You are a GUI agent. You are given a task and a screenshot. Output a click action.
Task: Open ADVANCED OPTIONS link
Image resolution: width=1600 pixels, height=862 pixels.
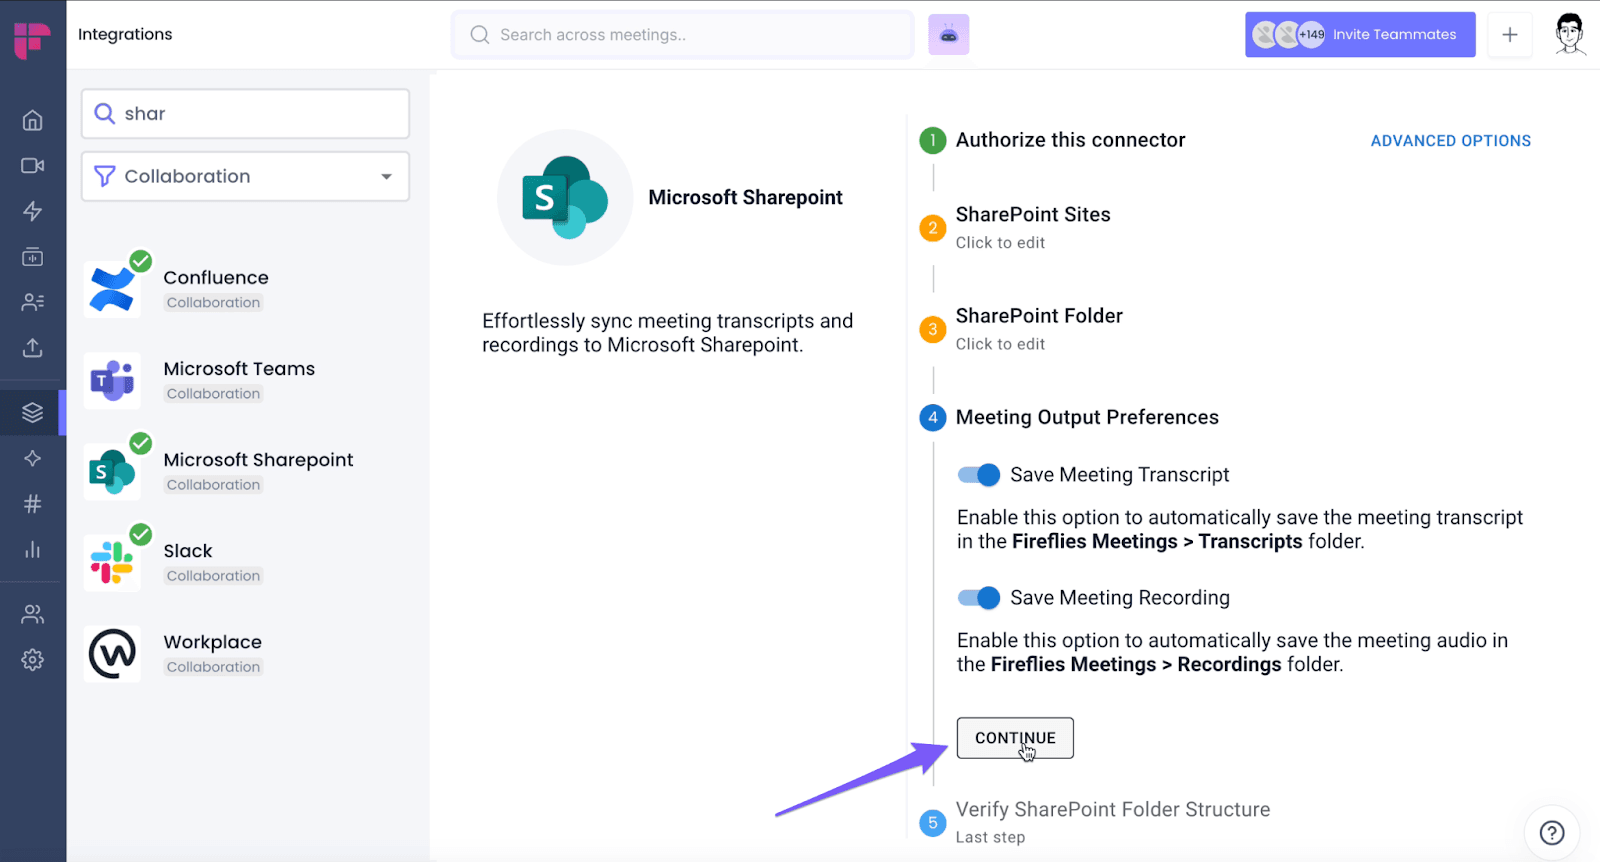[1450, 141]
